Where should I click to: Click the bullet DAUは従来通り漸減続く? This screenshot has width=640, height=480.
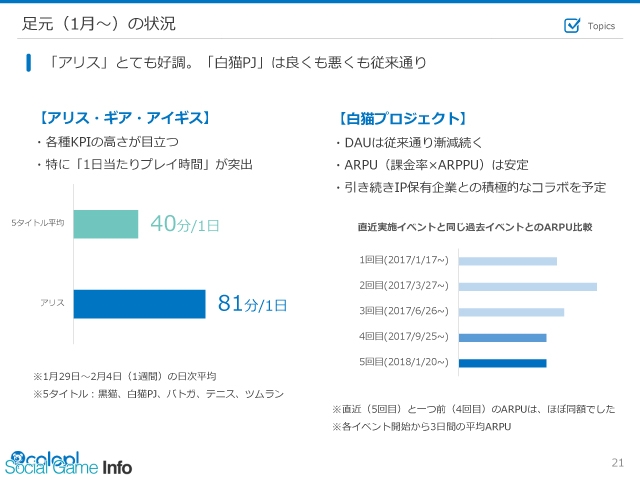tap(409, 143)
